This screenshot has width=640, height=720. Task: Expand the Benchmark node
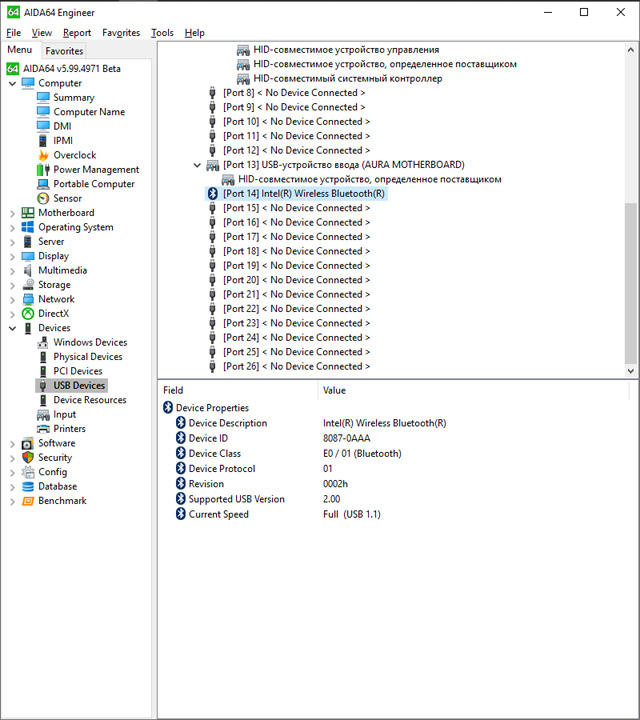[x=12, y=501]
